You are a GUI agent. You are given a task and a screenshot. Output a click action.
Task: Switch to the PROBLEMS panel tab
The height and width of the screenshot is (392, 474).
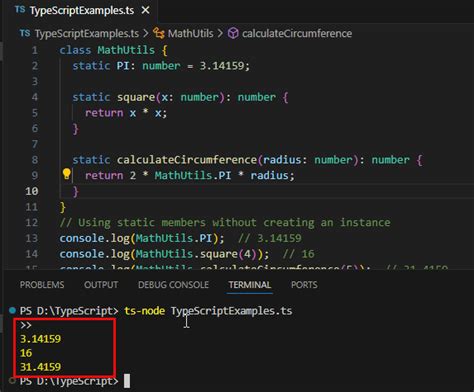(42, 285)
